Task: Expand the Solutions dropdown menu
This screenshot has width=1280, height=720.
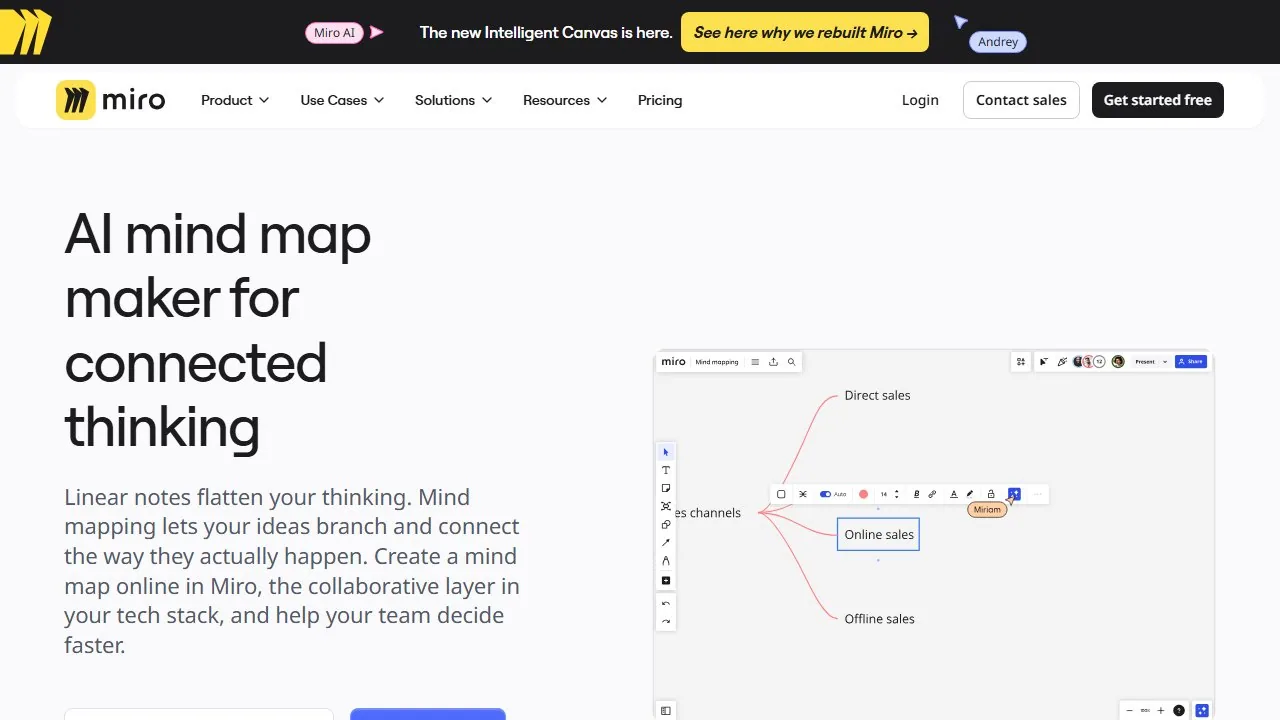Action: click(454, 100)
